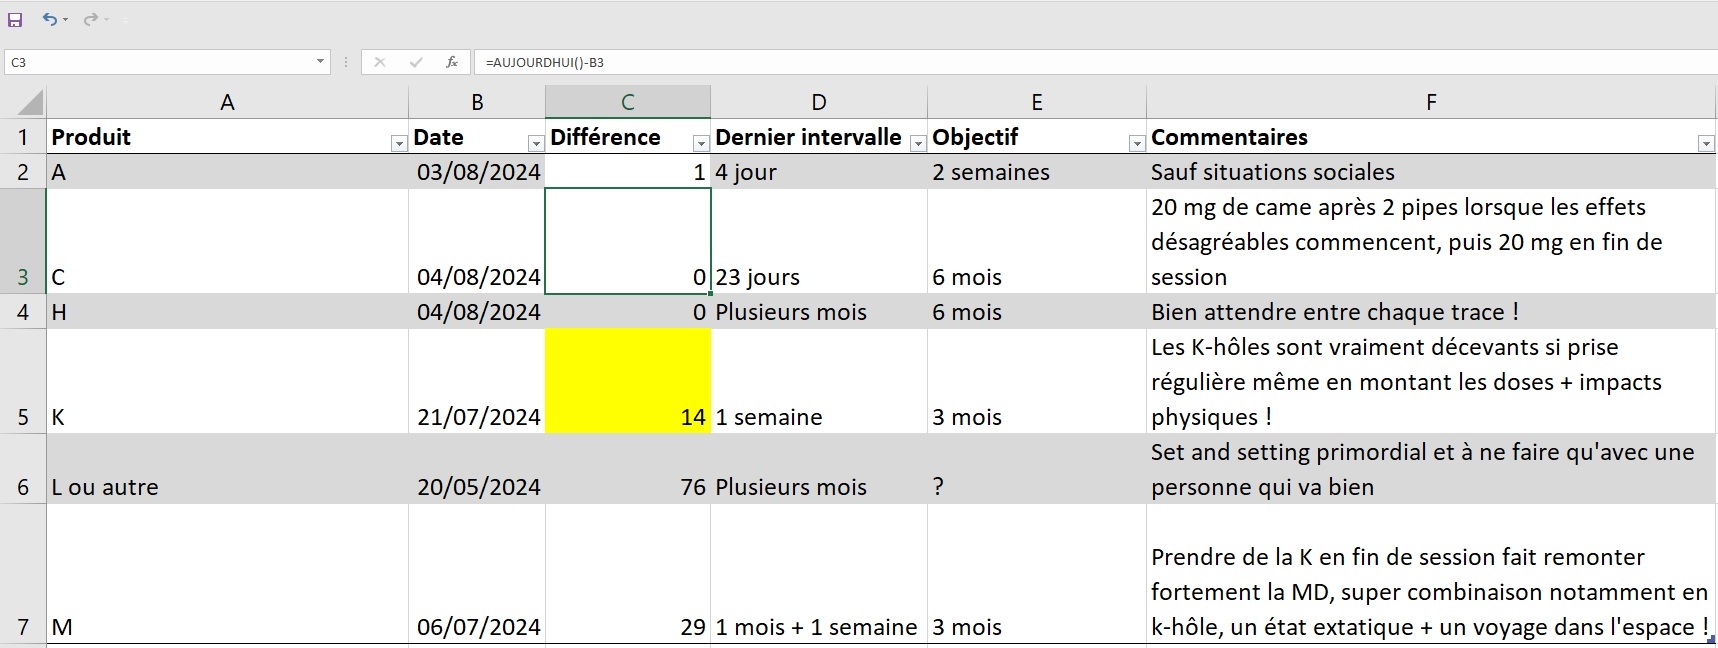Click the formula bar with =AUJOURDHUI()-B3
1718x648 pixels.
coord(1096,62)
